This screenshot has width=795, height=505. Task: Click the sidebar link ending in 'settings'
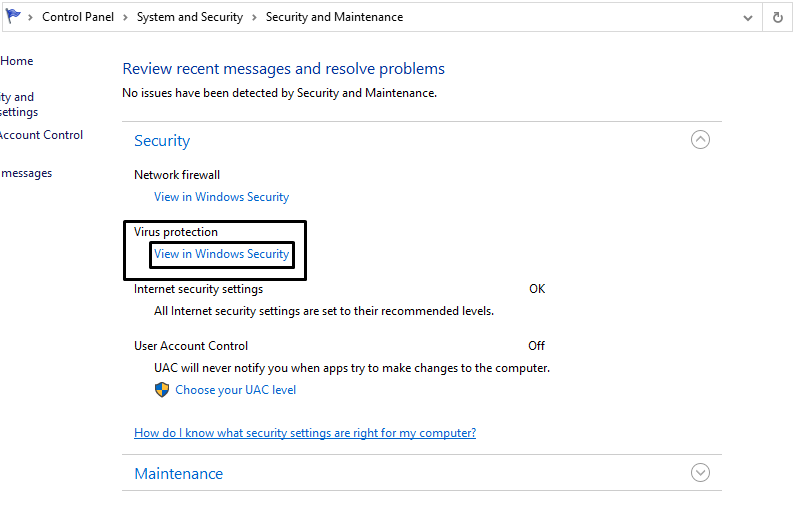pos(19,104)
